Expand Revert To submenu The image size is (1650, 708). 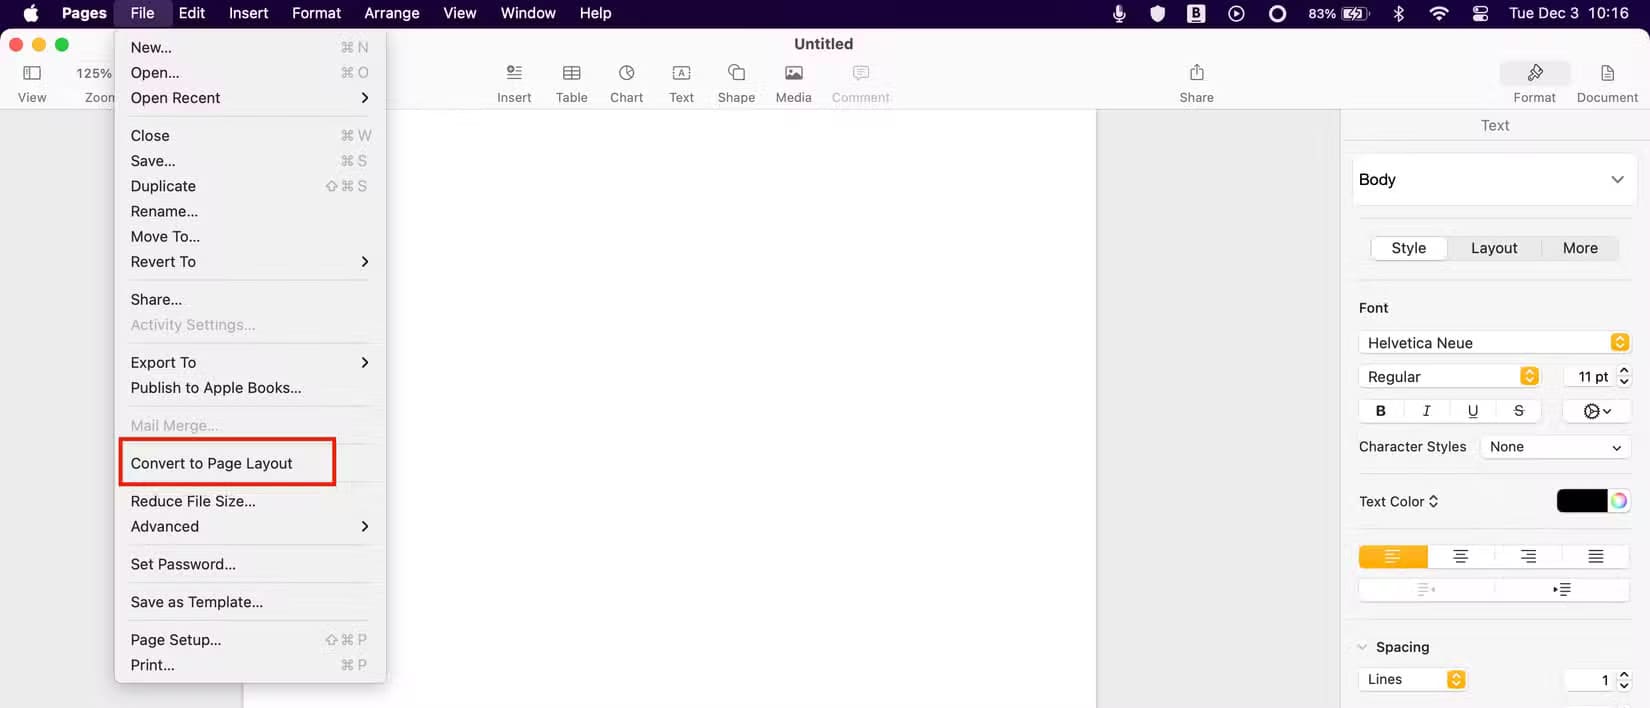point(249,262)
